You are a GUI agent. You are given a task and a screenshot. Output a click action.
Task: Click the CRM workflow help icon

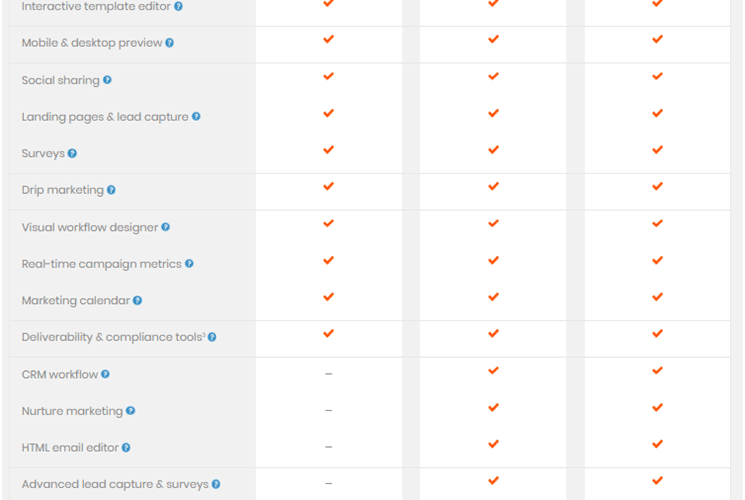pos(105,374)
